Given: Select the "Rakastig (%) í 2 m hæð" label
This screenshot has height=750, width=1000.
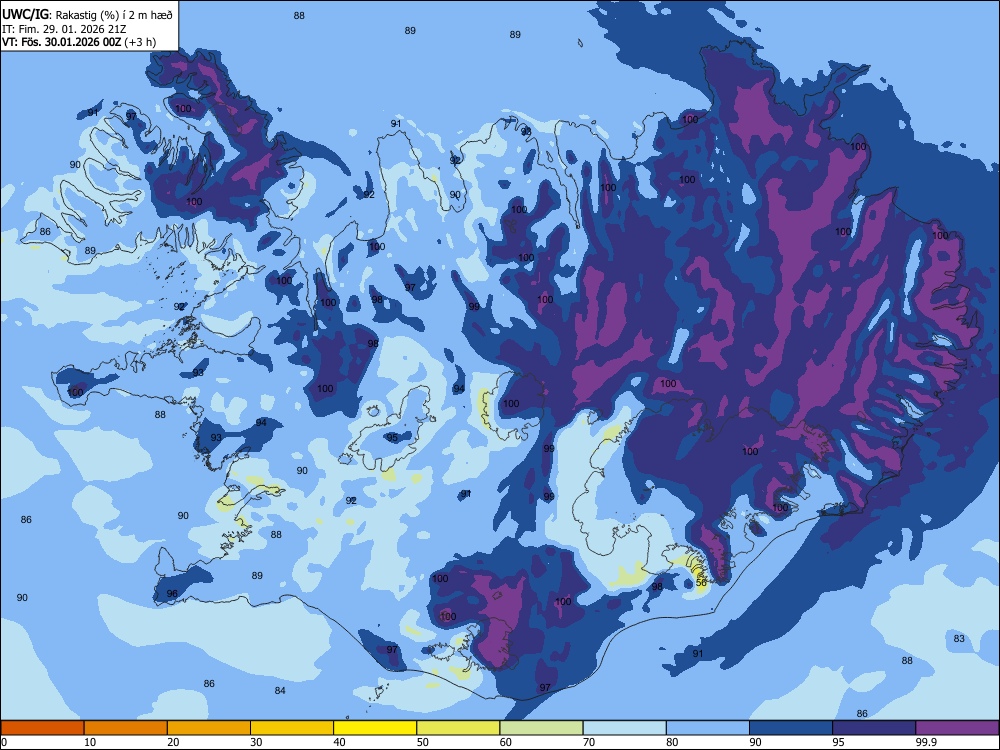Looking at the screenshot, I should click(114, 15).
